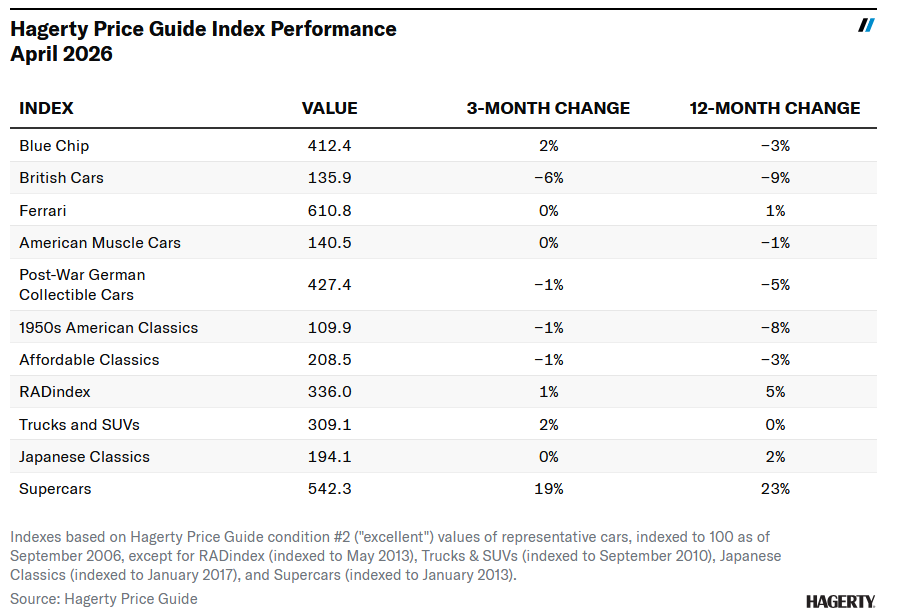Select the Ferrari row label

tap(43, 211)
